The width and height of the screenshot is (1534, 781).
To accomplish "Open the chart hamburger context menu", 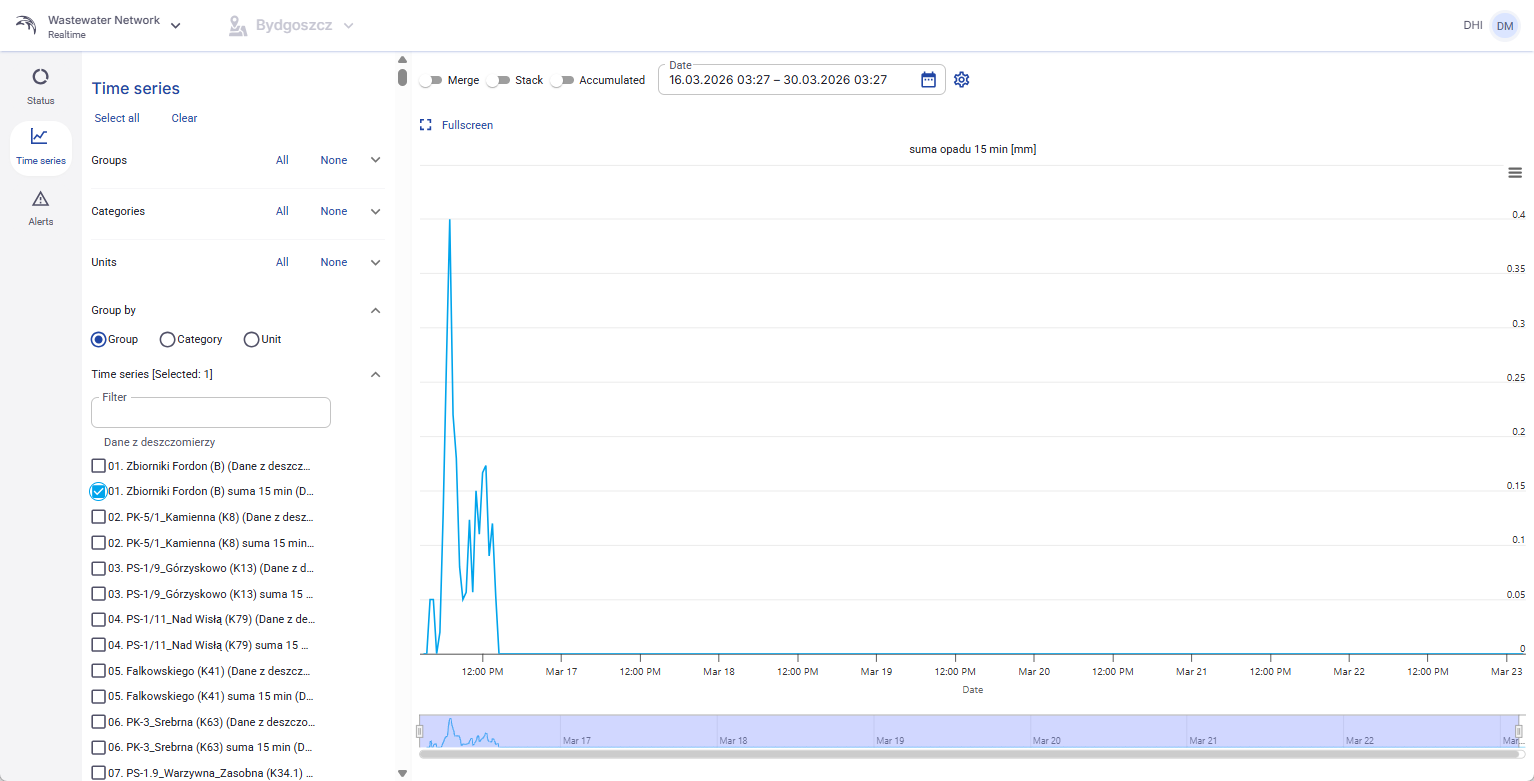I will tap(1515, 172).
